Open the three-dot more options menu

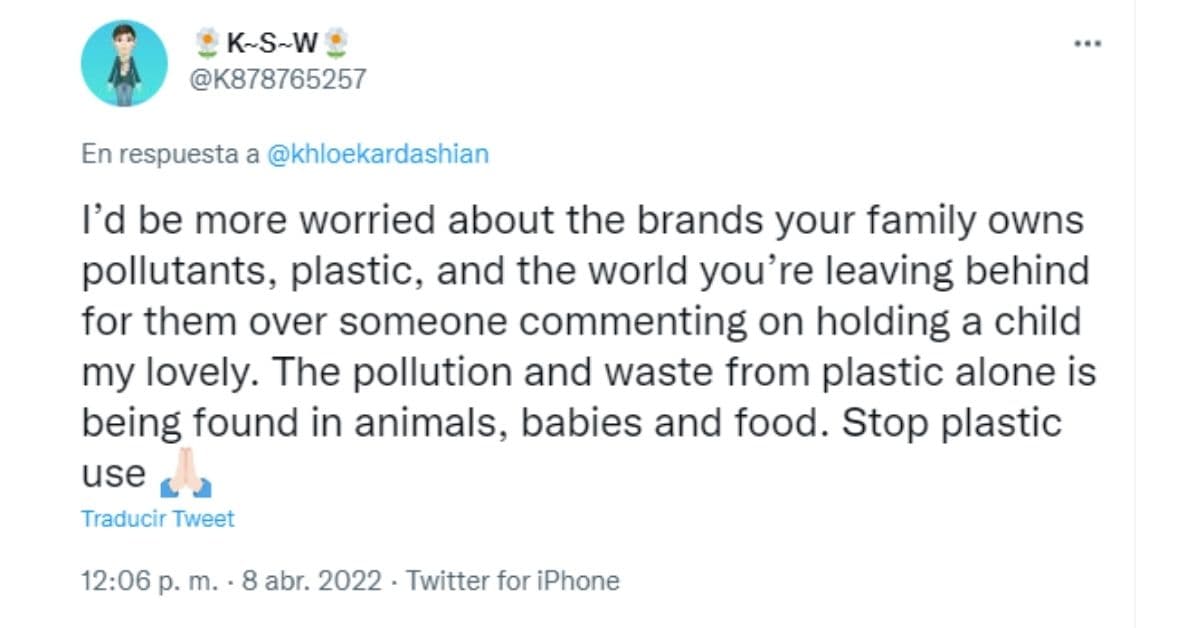(1086, 45)
